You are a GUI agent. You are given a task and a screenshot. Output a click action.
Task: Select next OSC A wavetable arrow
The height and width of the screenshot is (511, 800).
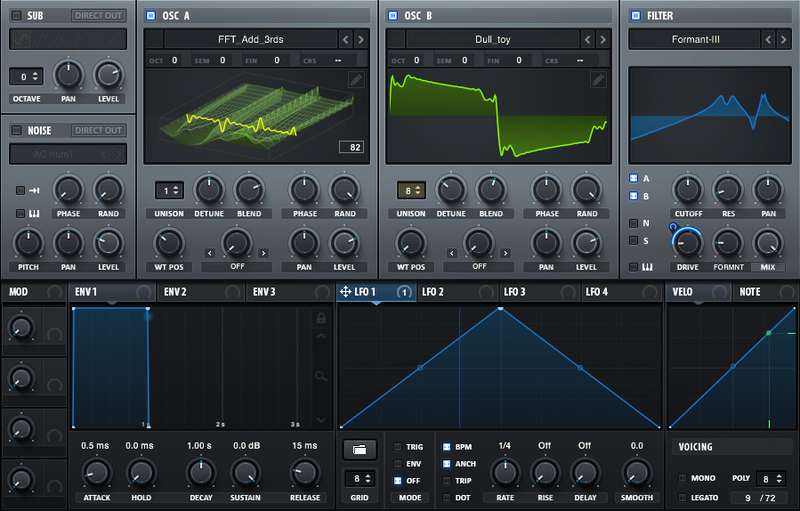coord(361,40)
